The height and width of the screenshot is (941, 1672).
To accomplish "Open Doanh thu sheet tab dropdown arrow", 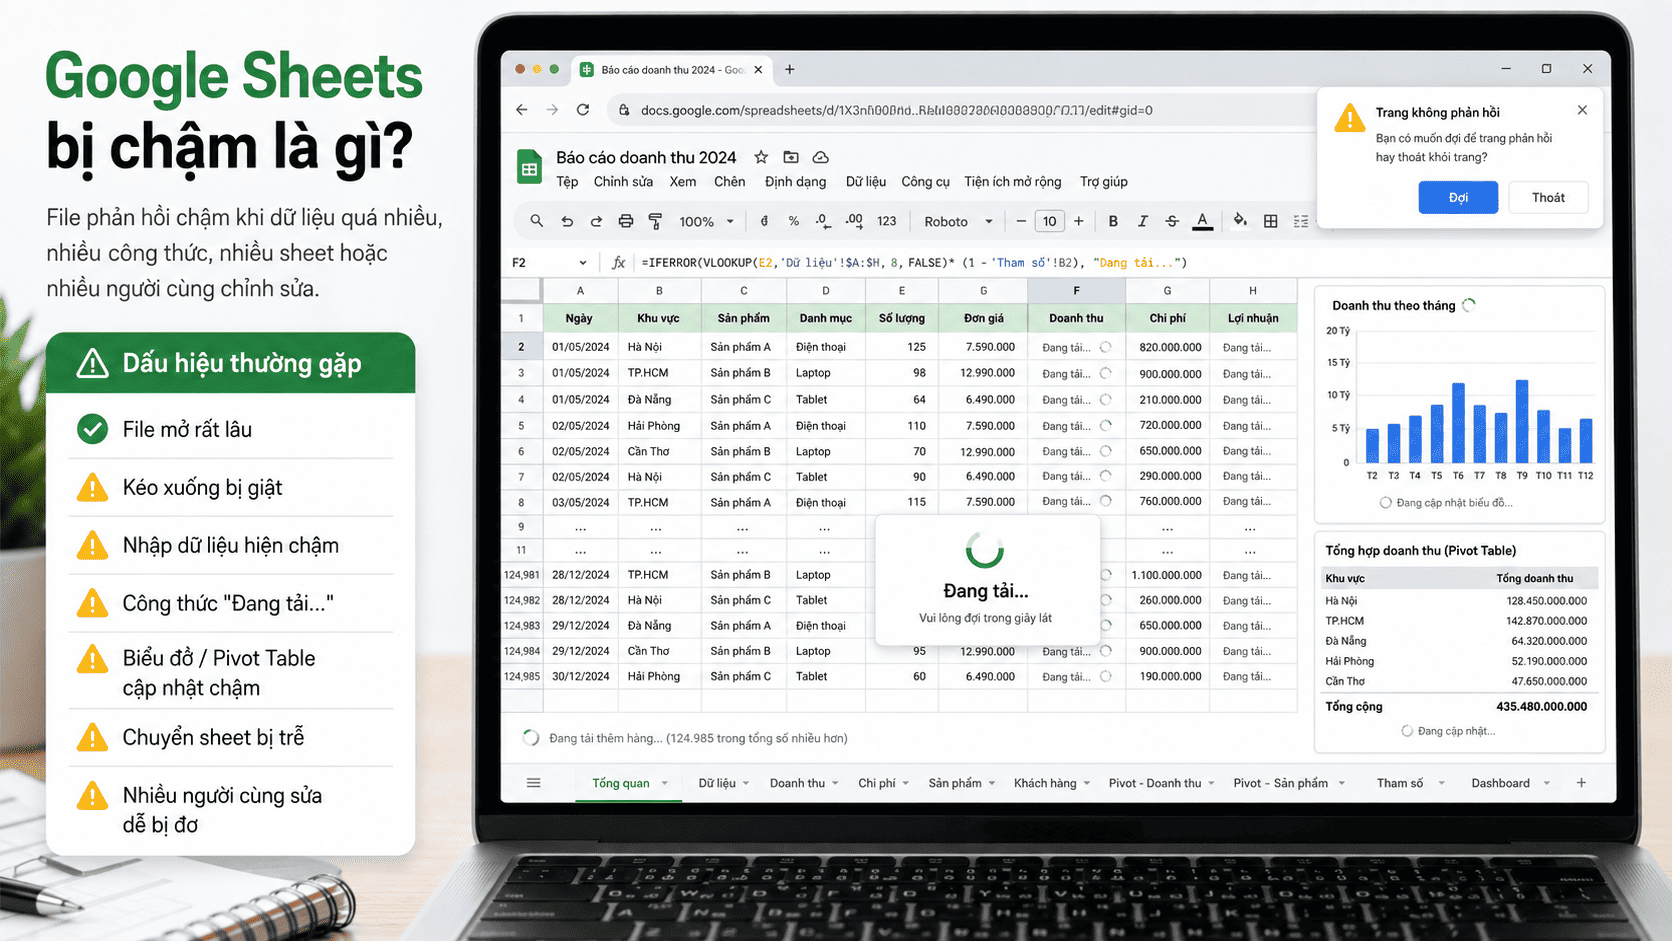I will (x=835, y=783).
